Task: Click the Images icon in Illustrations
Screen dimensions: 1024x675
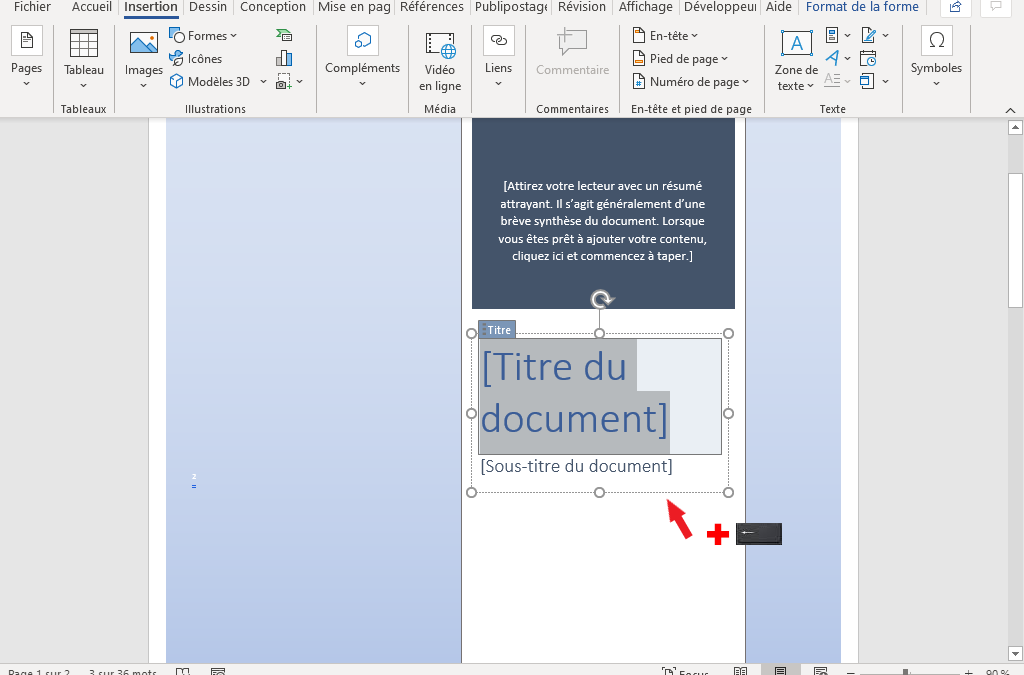Action: (x=143, y=56)
